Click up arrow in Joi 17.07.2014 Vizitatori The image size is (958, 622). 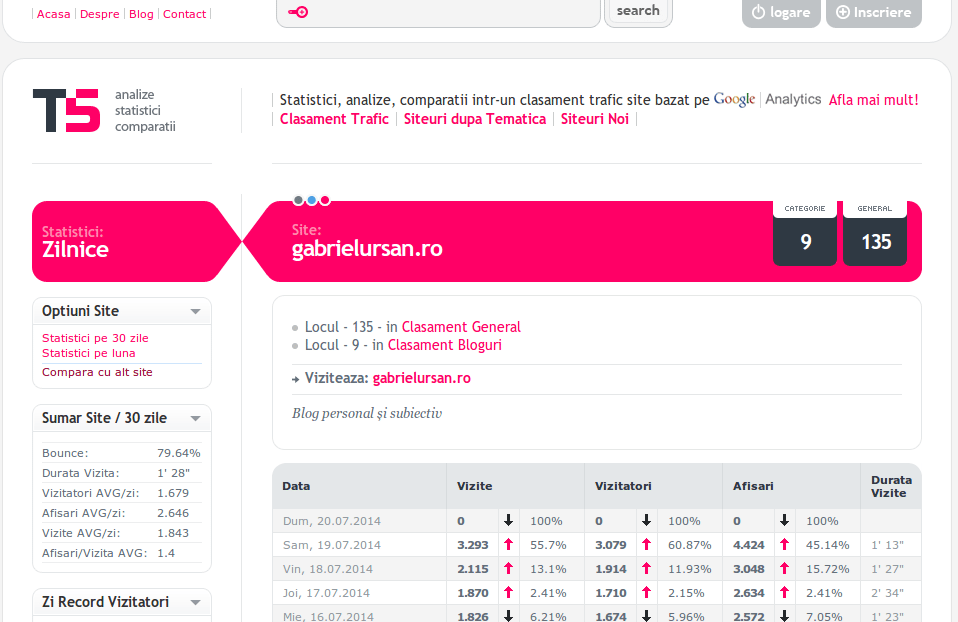pyautogui.click(x=646, y=592)
